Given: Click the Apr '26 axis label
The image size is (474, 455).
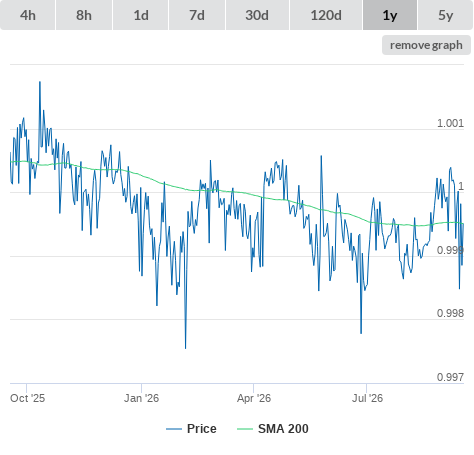Looking at the screenshot, I should [x=254, y=398].
